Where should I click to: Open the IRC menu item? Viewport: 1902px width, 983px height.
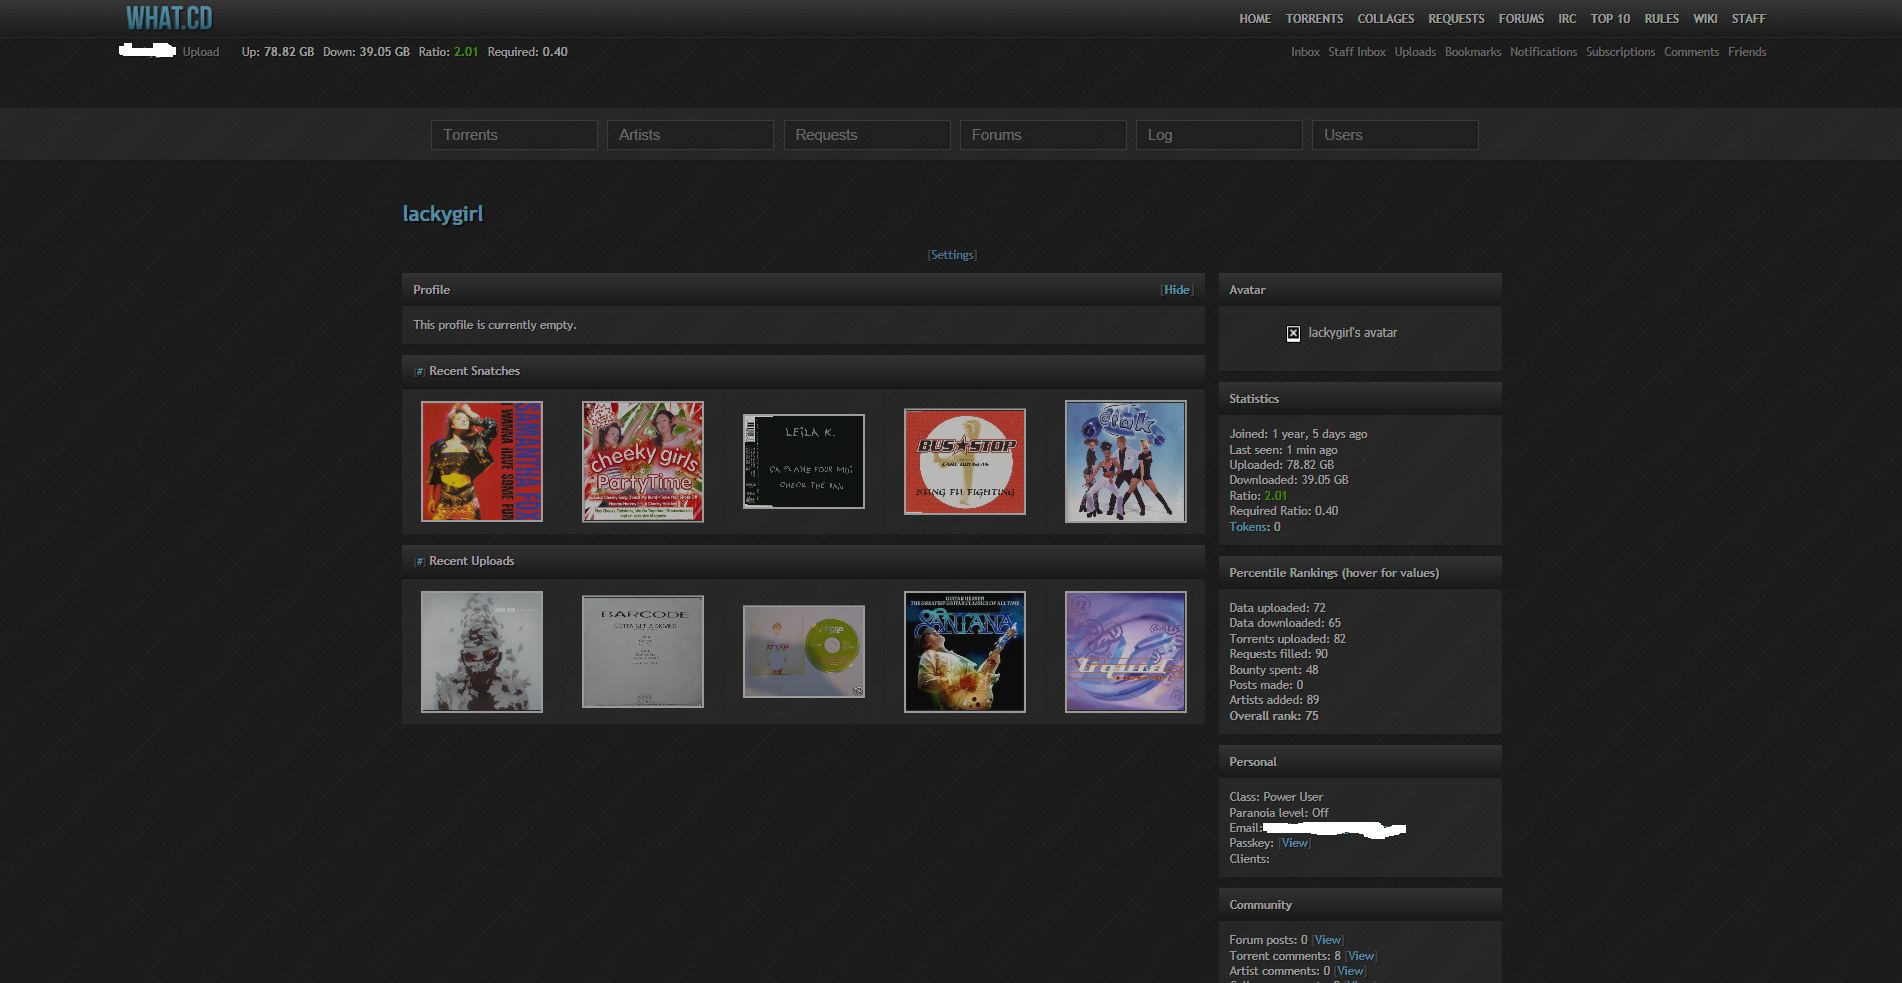click(x=1567, y=19)
